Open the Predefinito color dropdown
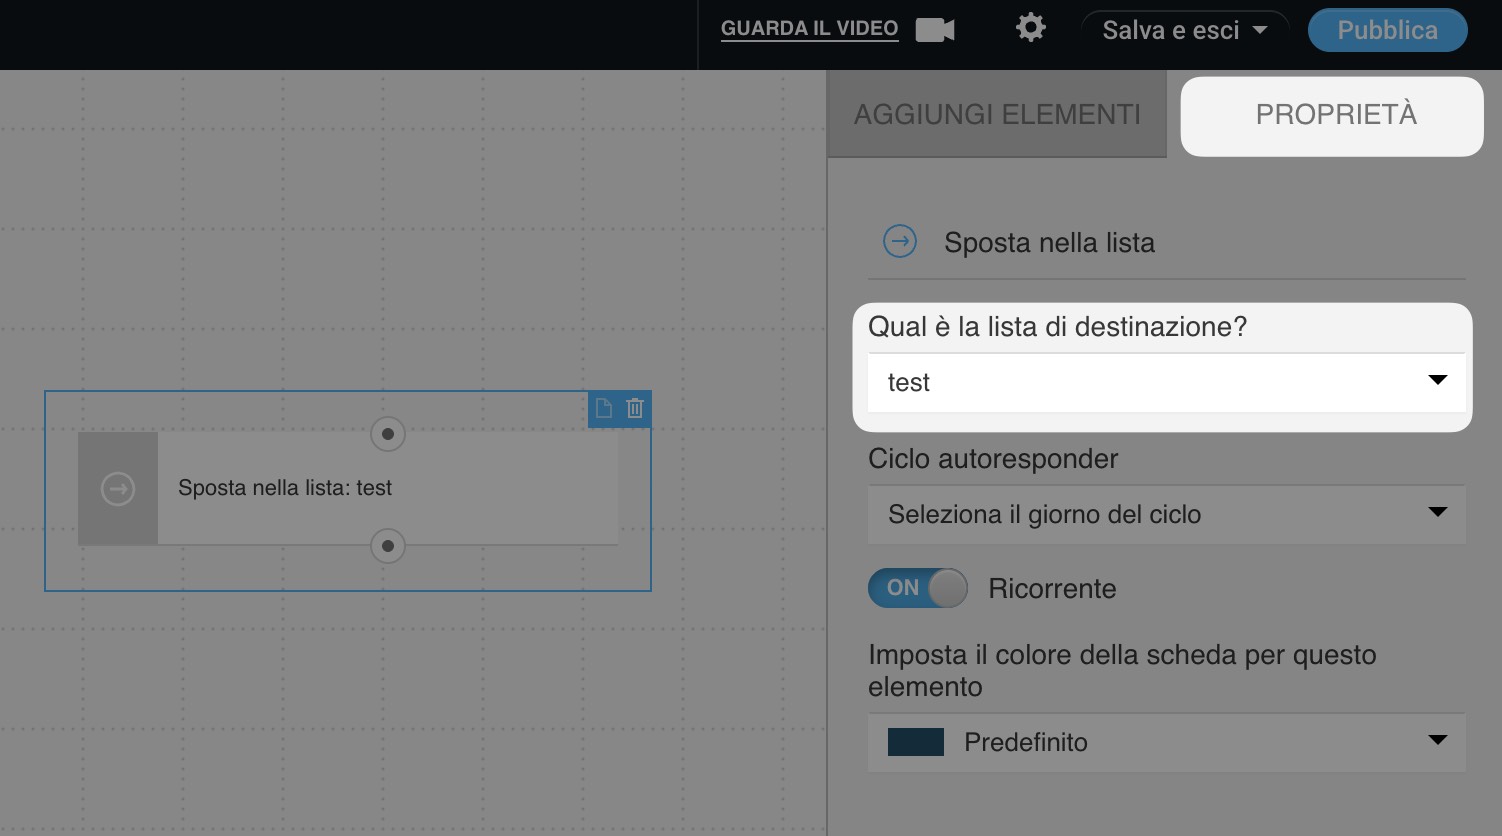This screenshot has width=1502, height=836. 1166,742
